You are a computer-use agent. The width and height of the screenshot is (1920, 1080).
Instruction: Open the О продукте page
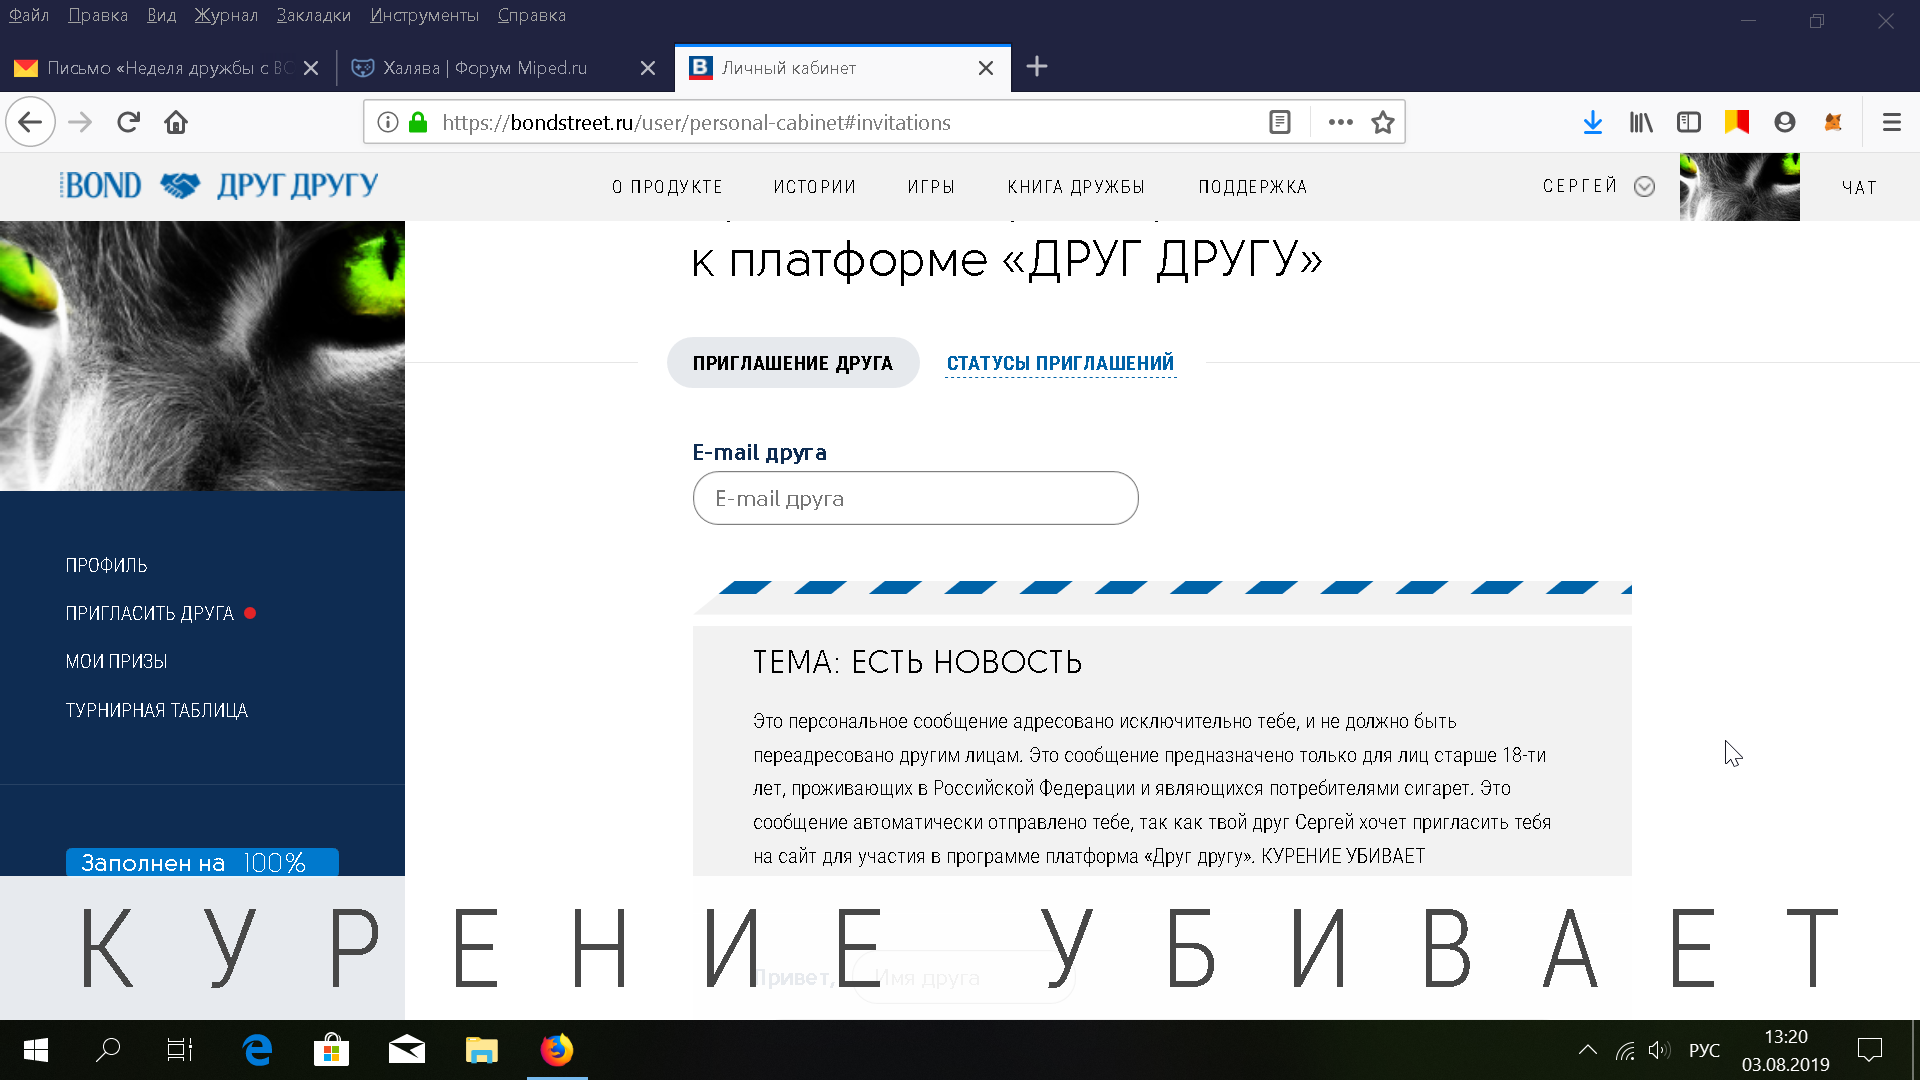click(x=667, y=187)
